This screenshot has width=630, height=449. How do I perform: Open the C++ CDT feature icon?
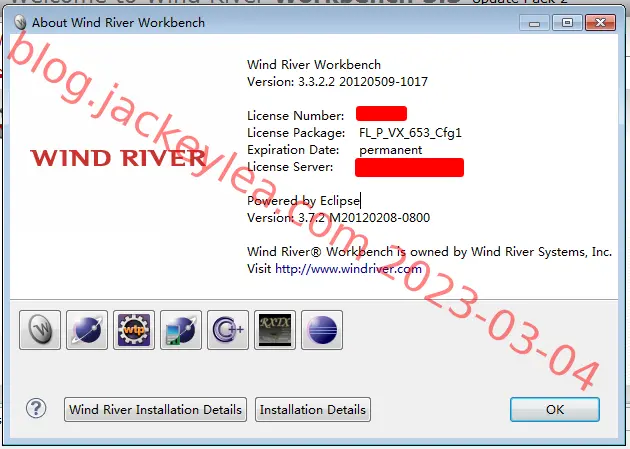click(x=228, y=330)
